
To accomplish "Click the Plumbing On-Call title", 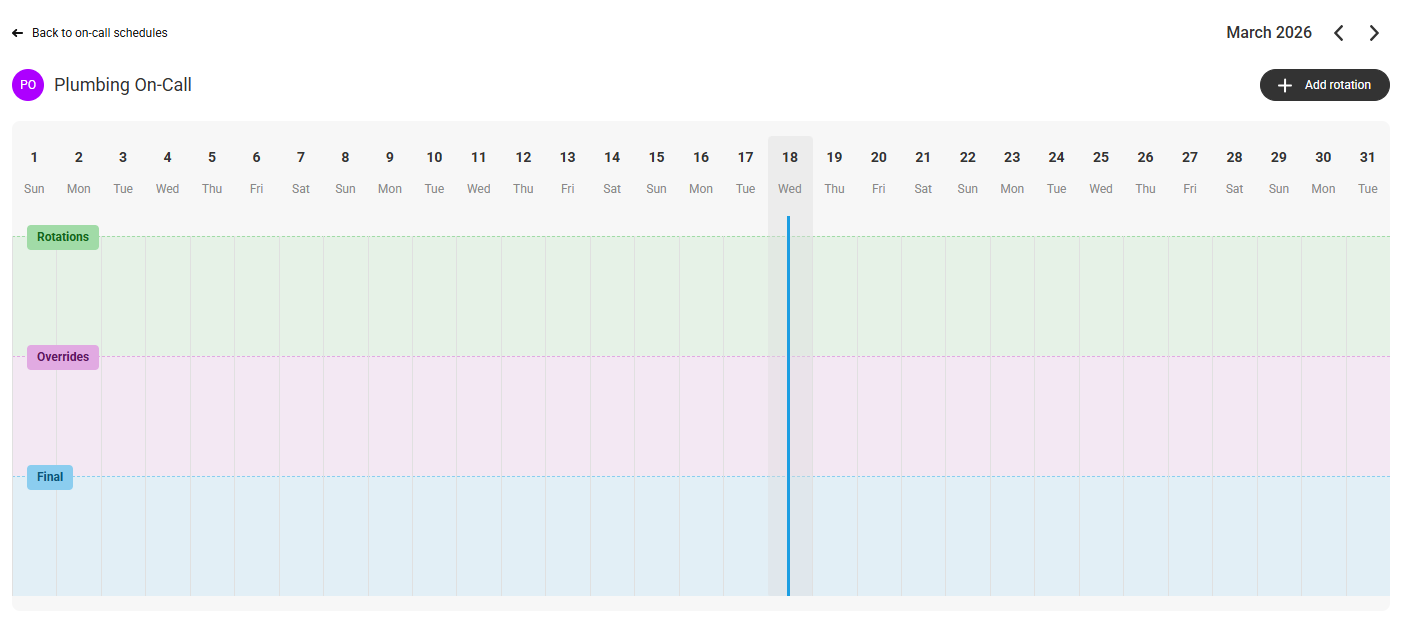I will point(123,85).
